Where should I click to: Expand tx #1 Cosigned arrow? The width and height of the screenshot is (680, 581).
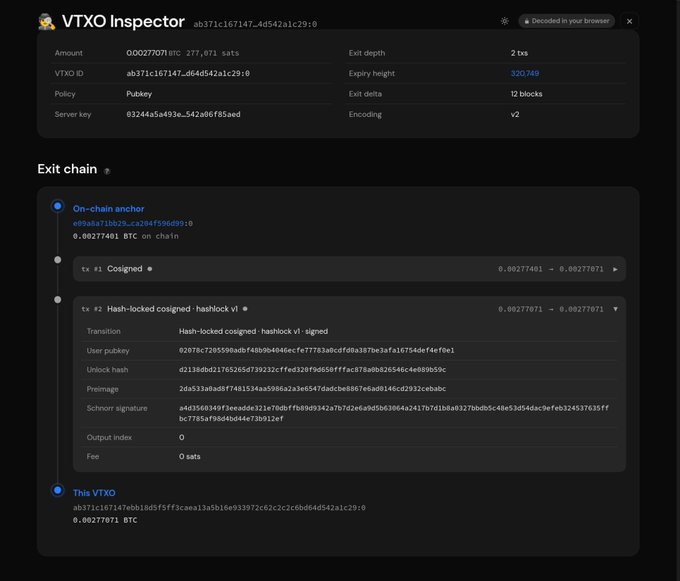[x=615, y=269]
